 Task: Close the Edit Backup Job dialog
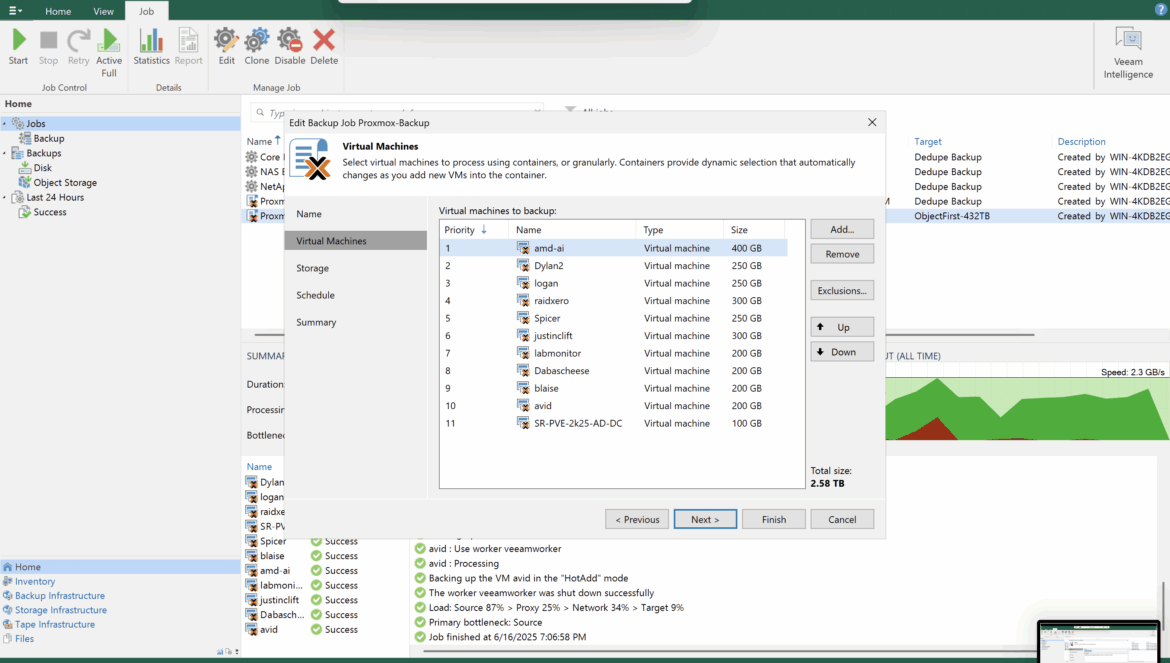click(x=872, y=122)
